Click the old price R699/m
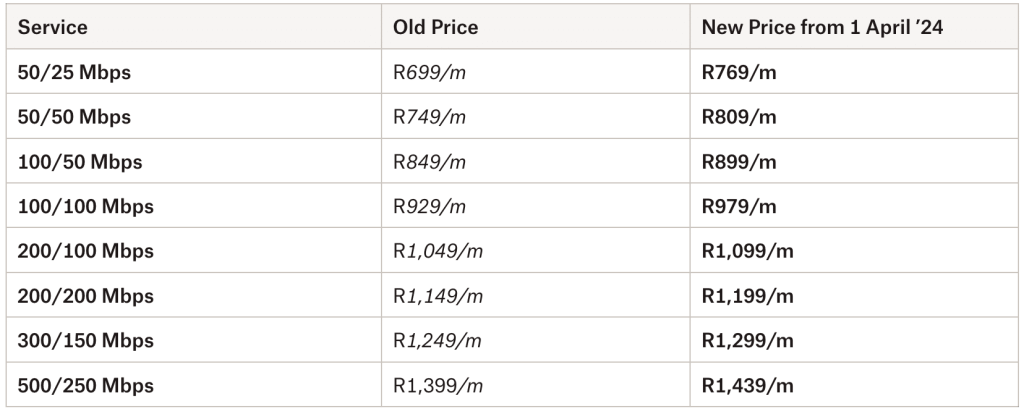 429,72
